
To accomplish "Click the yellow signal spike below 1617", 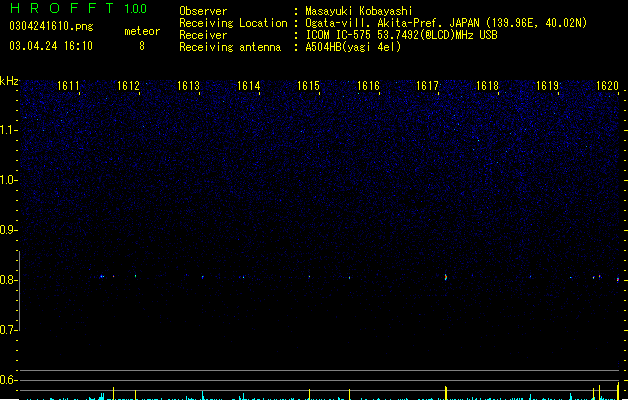I will [x=446, y=393].
